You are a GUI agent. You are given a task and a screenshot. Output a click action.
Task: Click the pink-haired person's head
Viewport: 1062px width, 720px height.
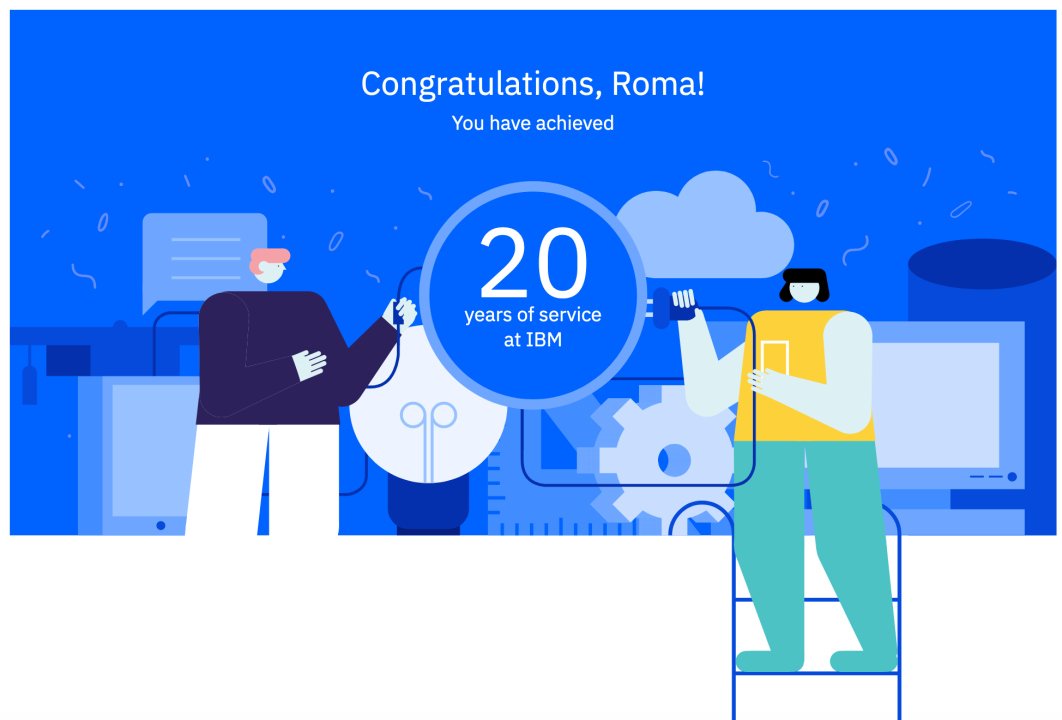pyautogui.click(x=270, y=266)
